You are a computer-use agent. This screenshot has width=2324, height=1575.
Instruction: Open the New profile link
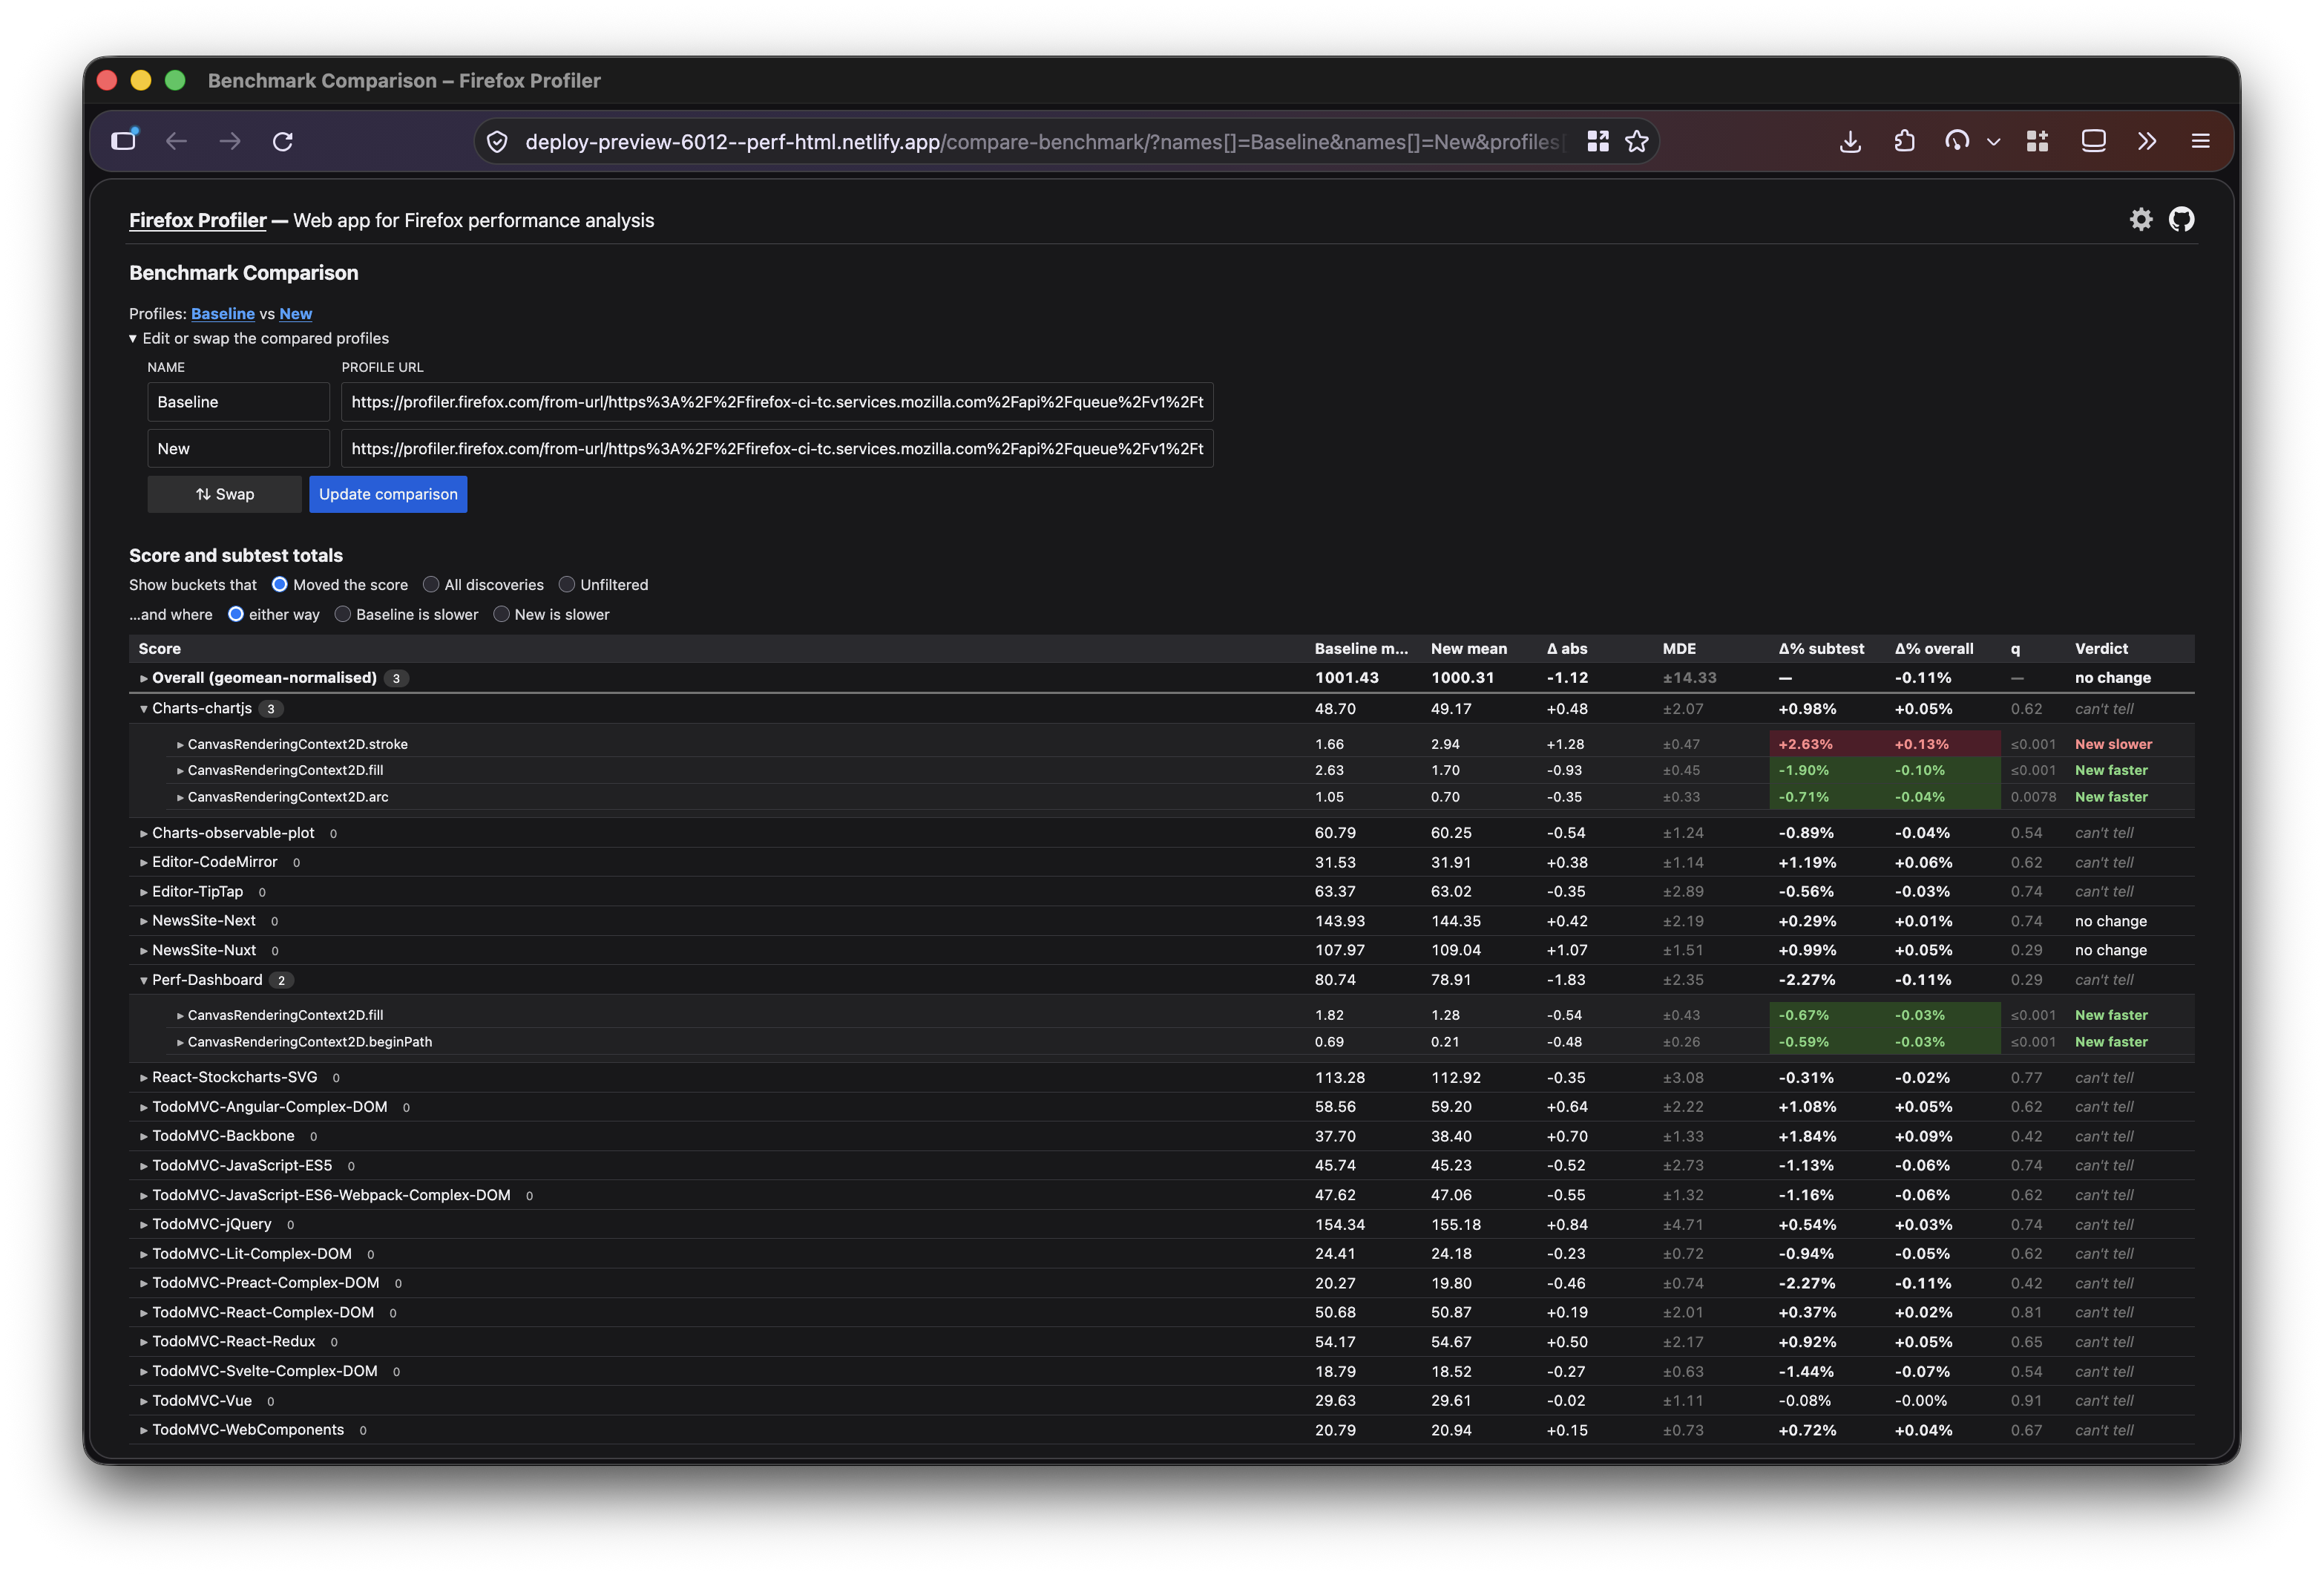pyautogui.click(x=296, y=314)
